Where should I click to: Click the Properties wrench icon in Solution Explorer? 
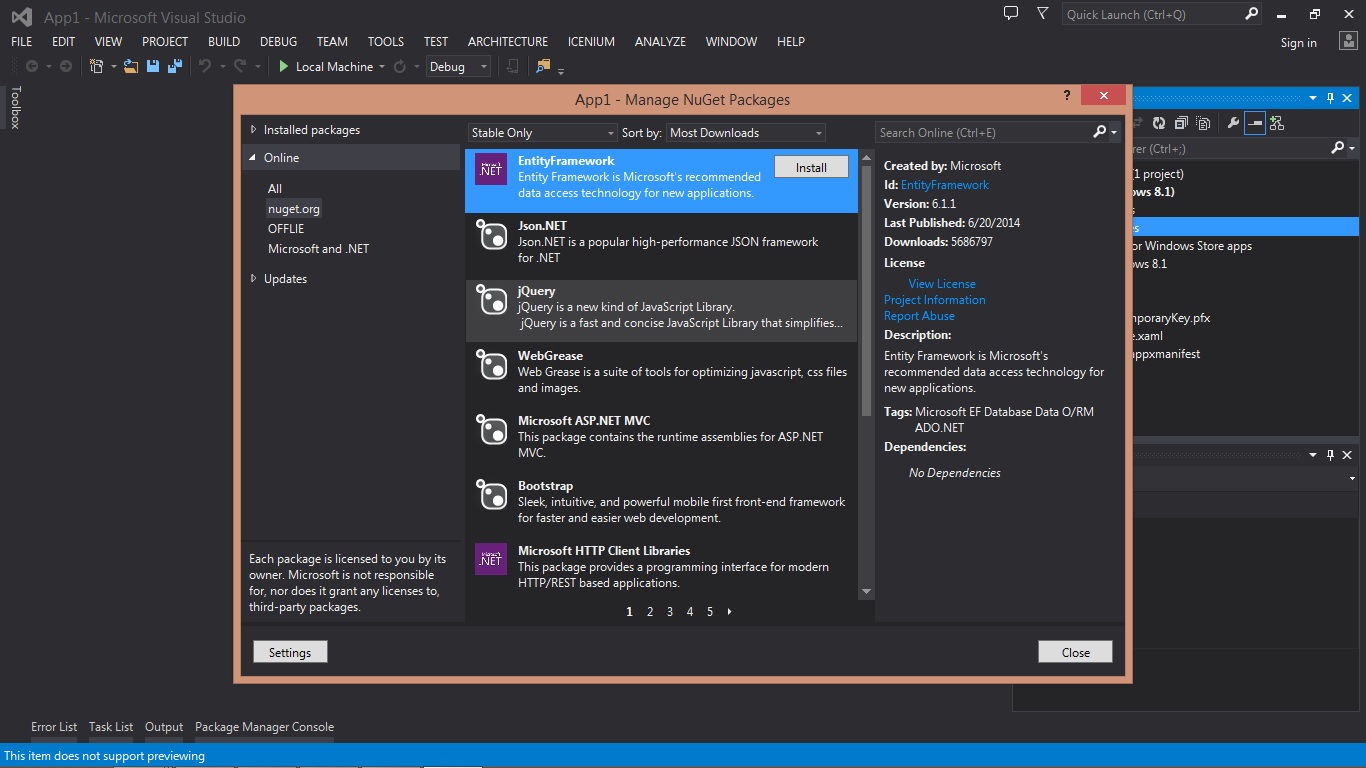pos(1233,123)
